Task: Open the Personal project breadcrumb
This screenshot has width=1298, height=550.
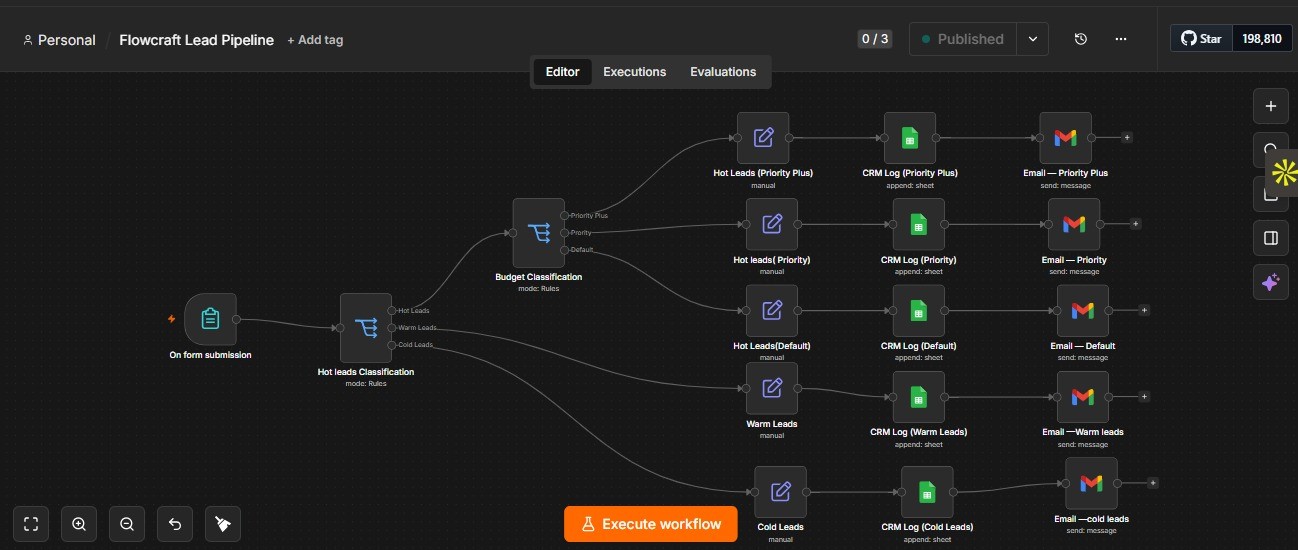Action: [x=59, y=40]
